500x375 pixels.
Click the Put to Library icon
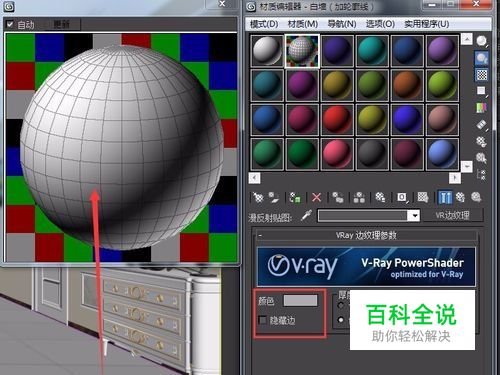tap(380, 198)
